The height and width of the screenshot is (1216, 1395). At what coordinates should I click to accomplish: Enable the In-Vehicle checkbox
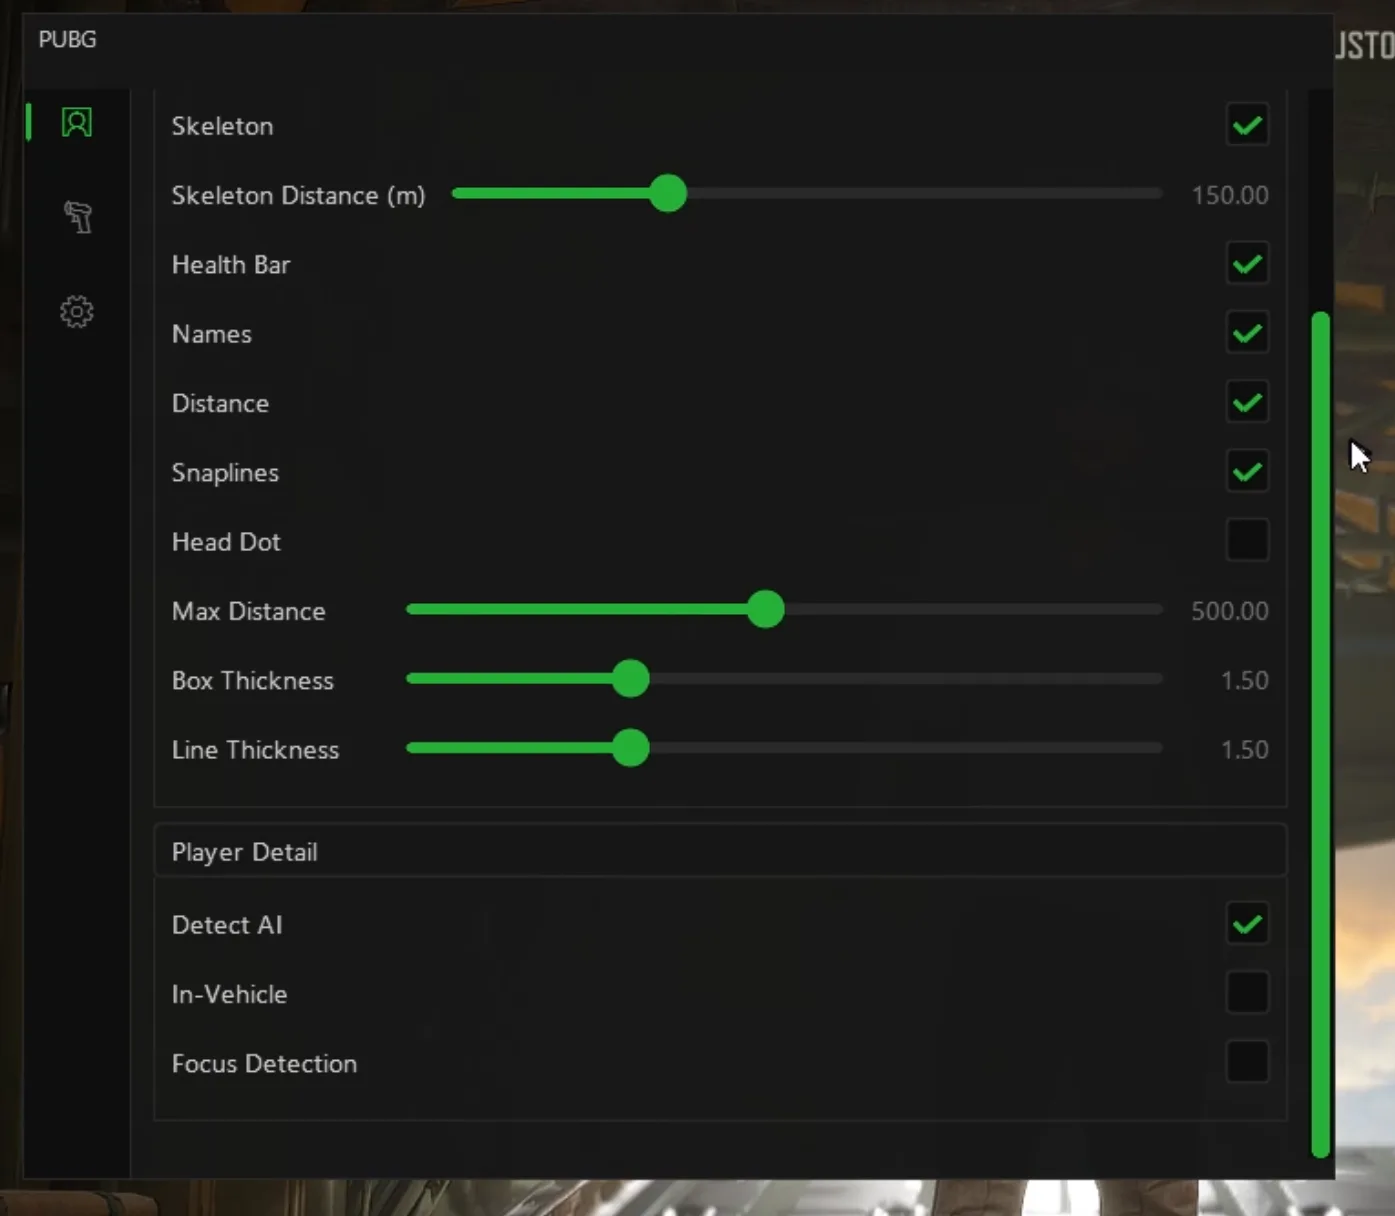(x=1247, y=993)
